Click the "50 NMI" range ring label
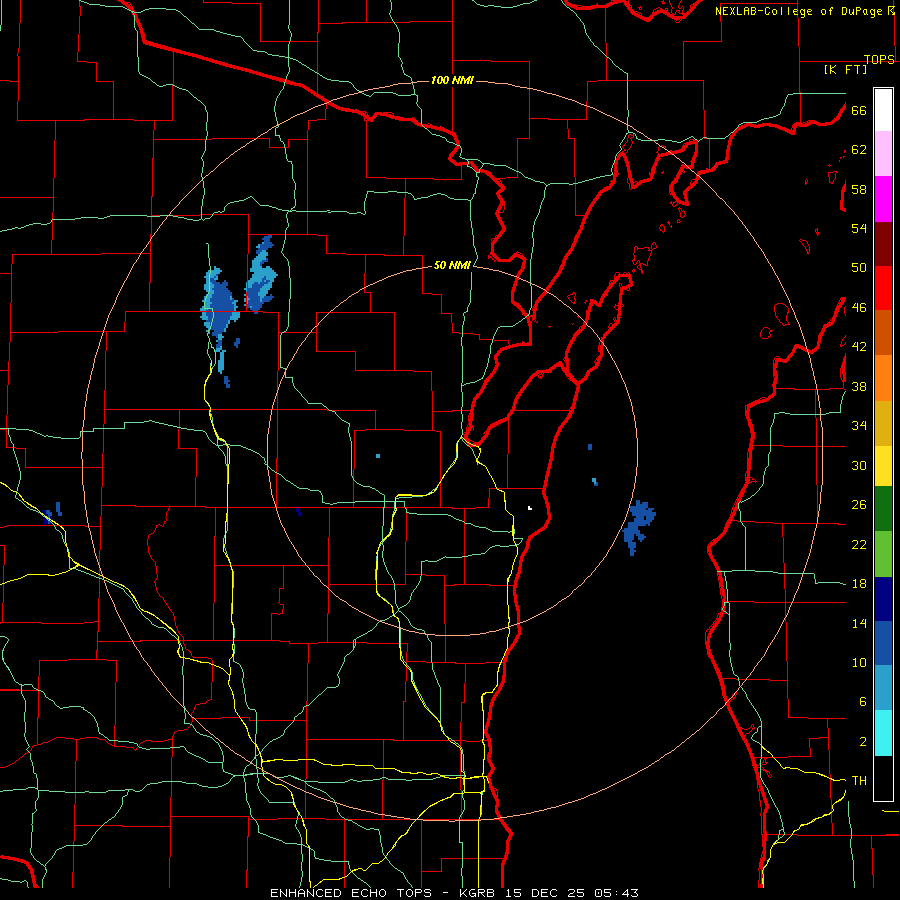 pyautogui.click(x=452, y=265)
